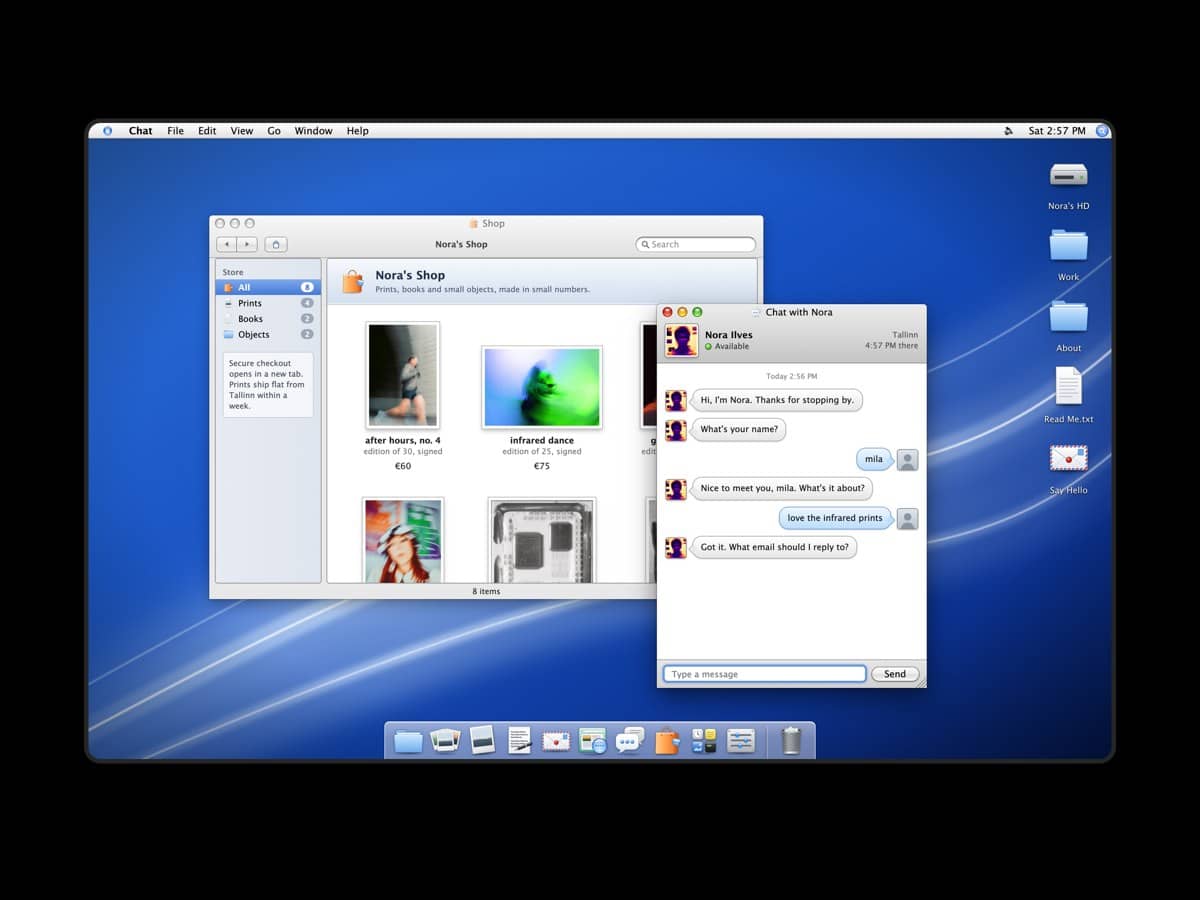Open the Read Me.txt file icon
The image size is (1200, 900).
(1069, 386)
